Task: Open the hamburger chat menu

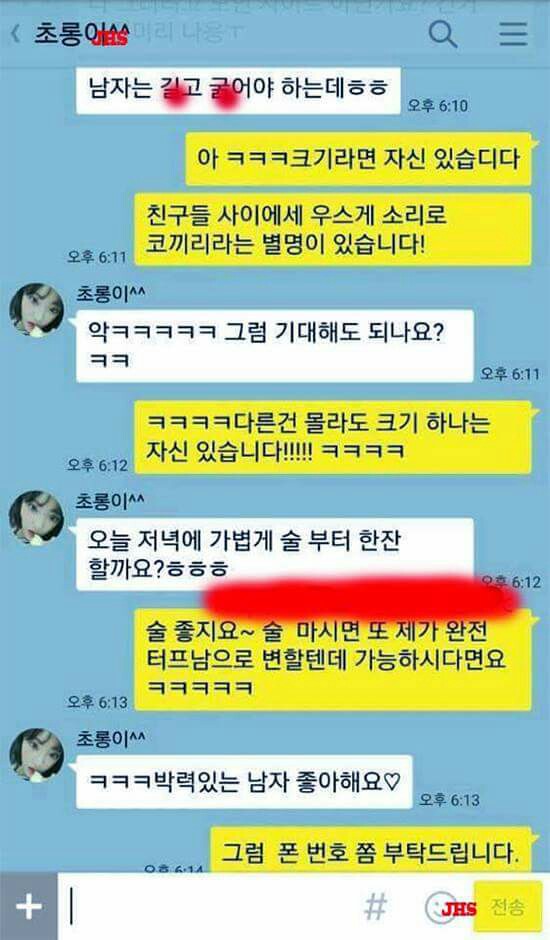Action: [514, 34]
